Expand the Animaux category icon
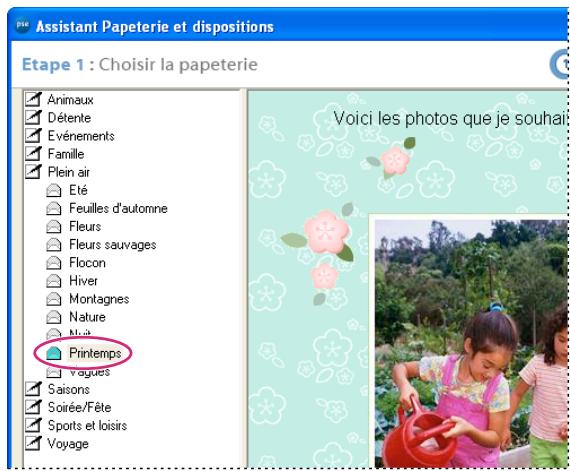Image resolution: width=570 pixels, height=471 pixels. point(33,100)
